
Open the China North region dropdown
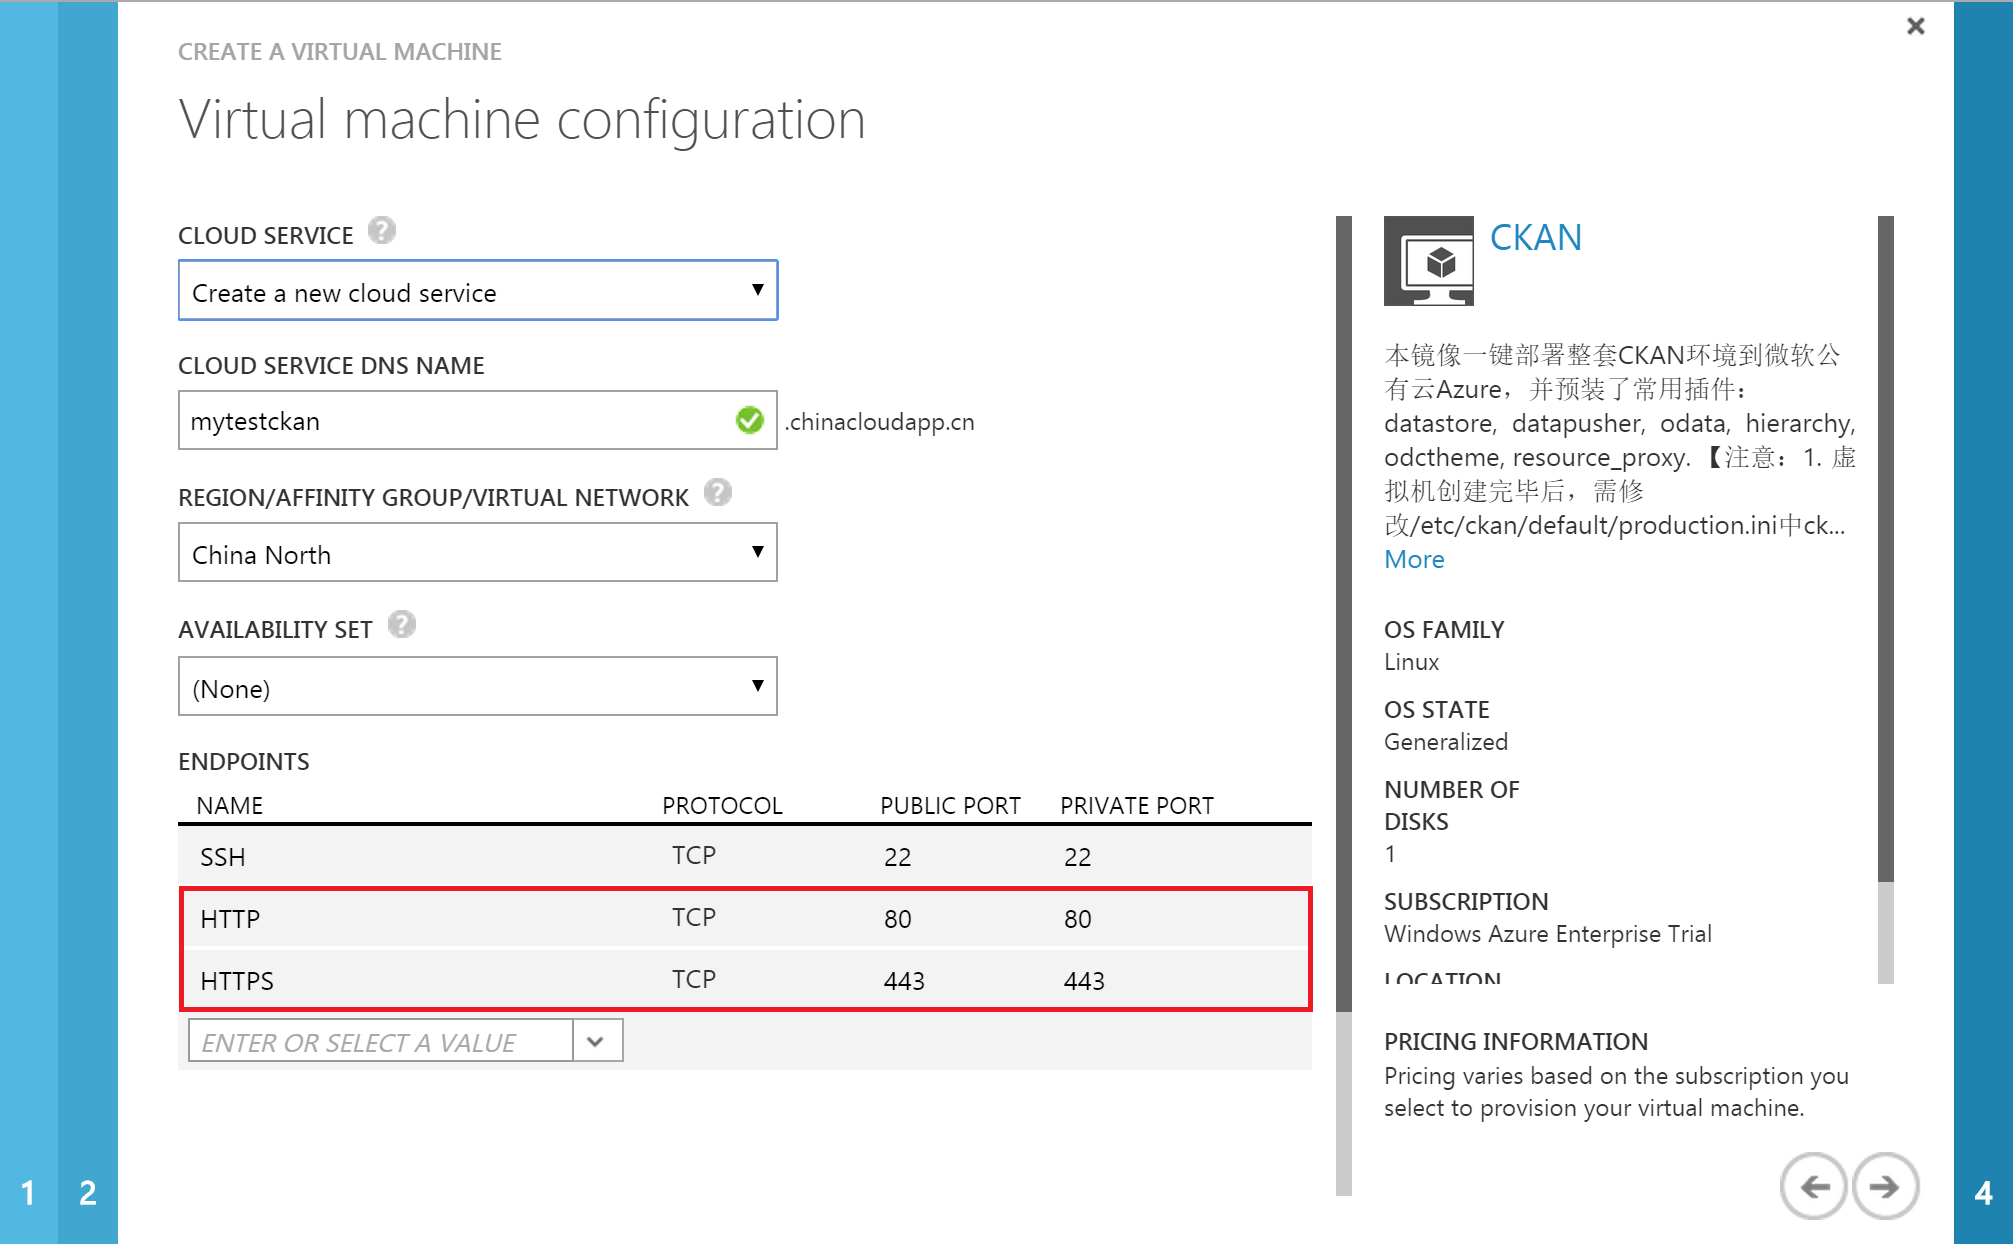click(x=478, y=553)
